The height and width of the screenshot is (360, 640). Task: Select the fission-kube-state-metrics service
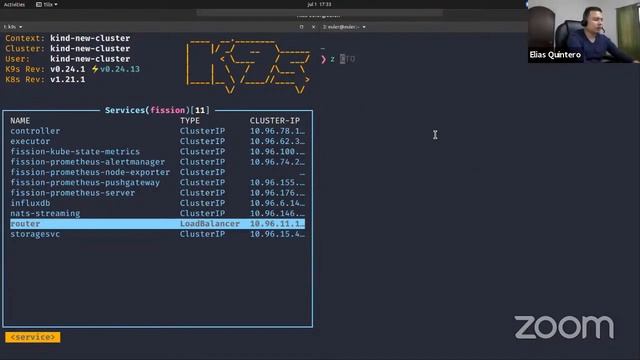coord(158,151)
